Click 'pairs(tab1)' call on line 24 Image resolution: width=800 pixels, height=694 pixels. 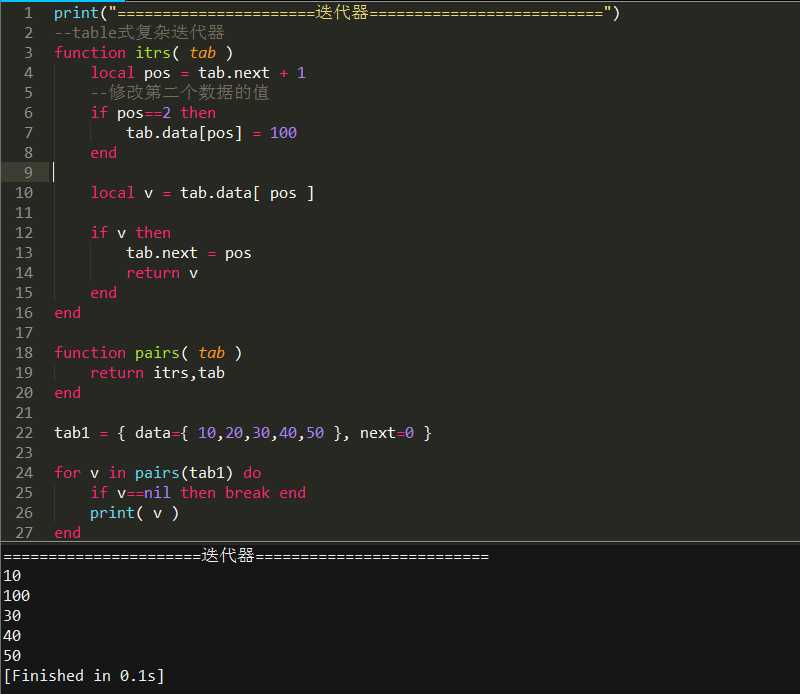point(184,473)
